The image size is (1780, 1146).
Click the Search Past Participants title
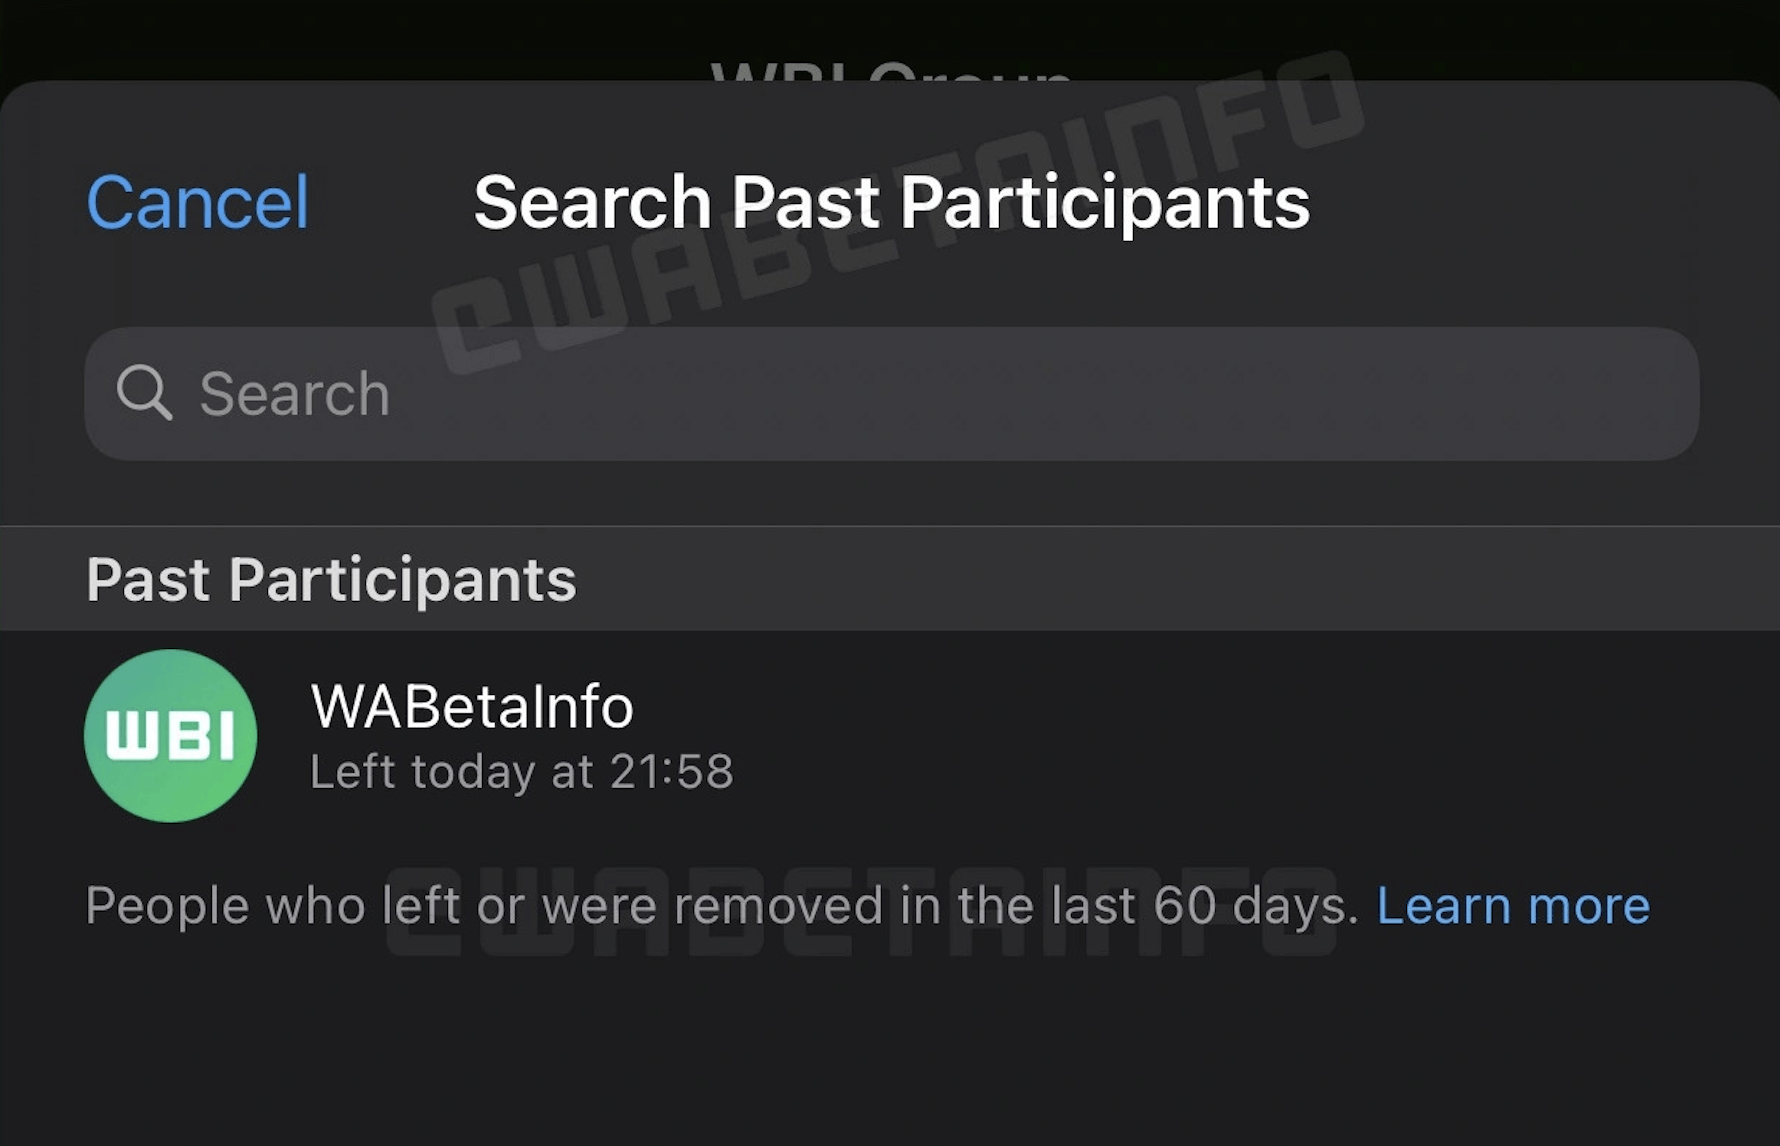pos(891,202)
